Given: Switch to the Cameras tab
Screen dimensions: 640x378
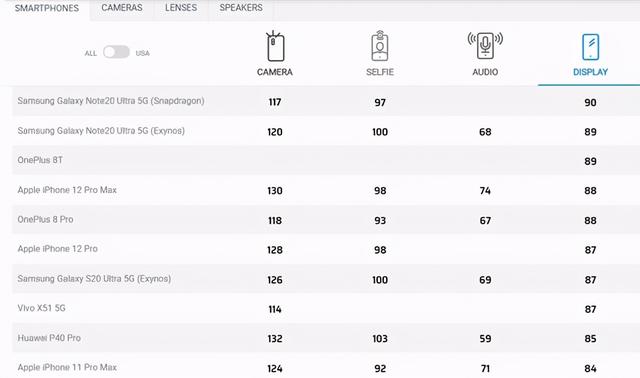Looking at the screenshot, I should point(122,8).
